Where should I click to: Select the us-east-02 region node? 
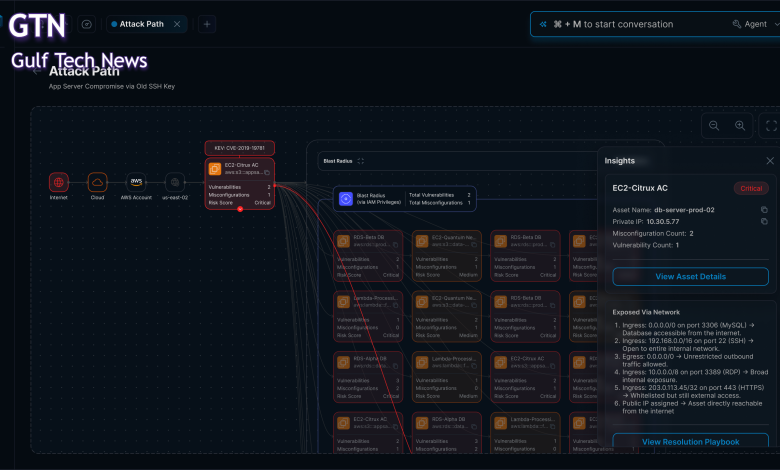click(x=175, y=182)
